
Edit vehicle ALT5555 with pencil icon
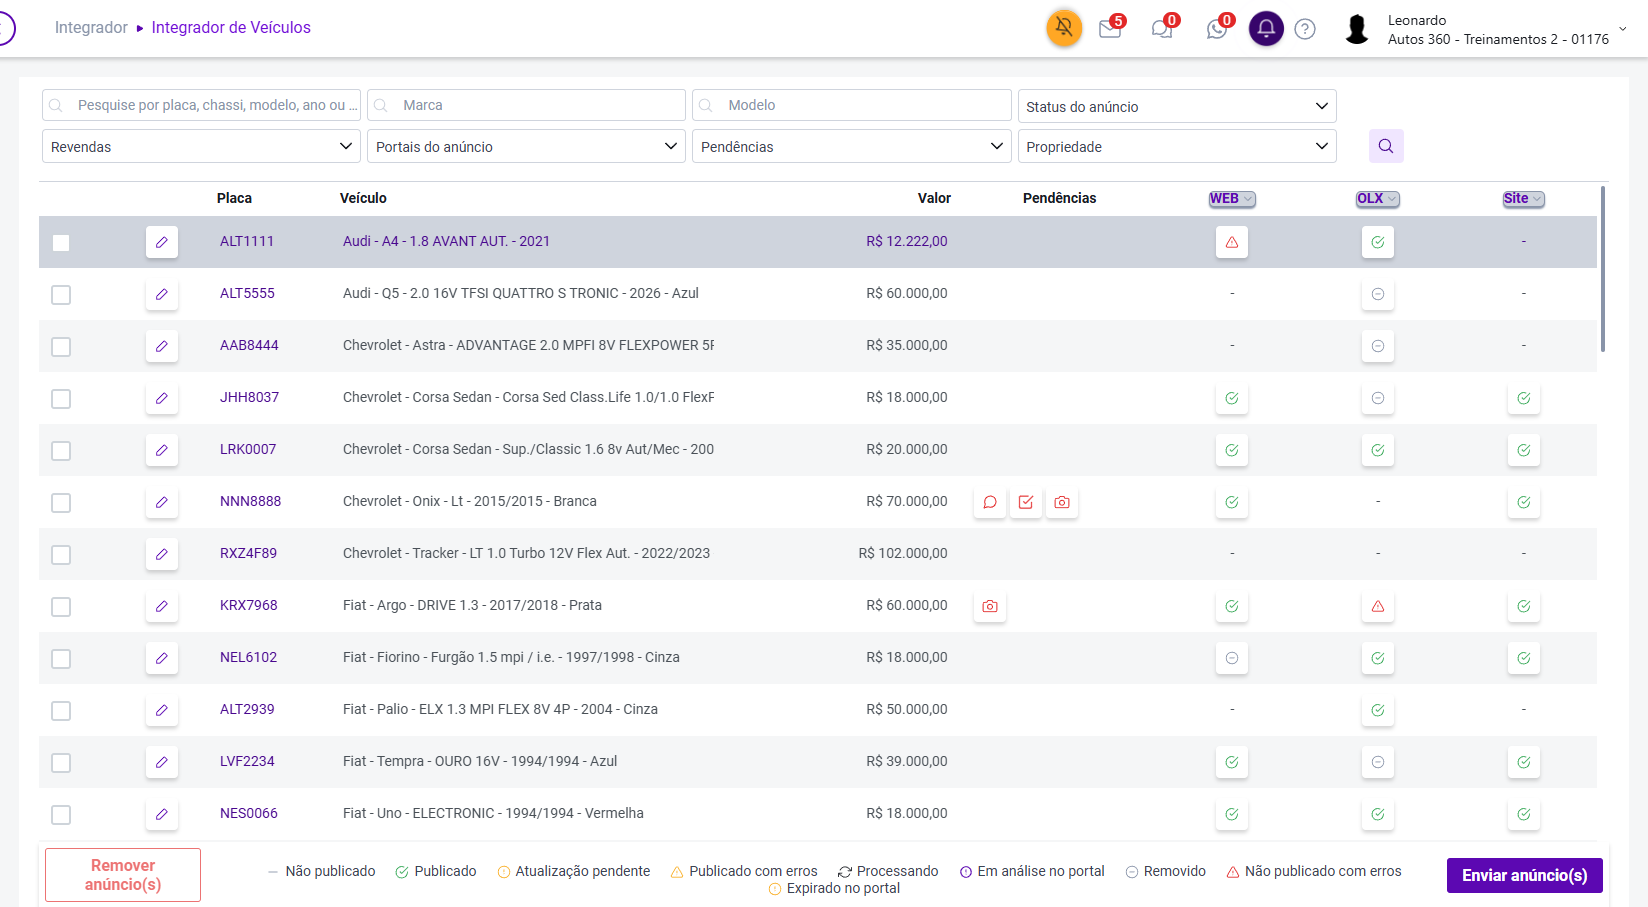click(x=162, y=294)
